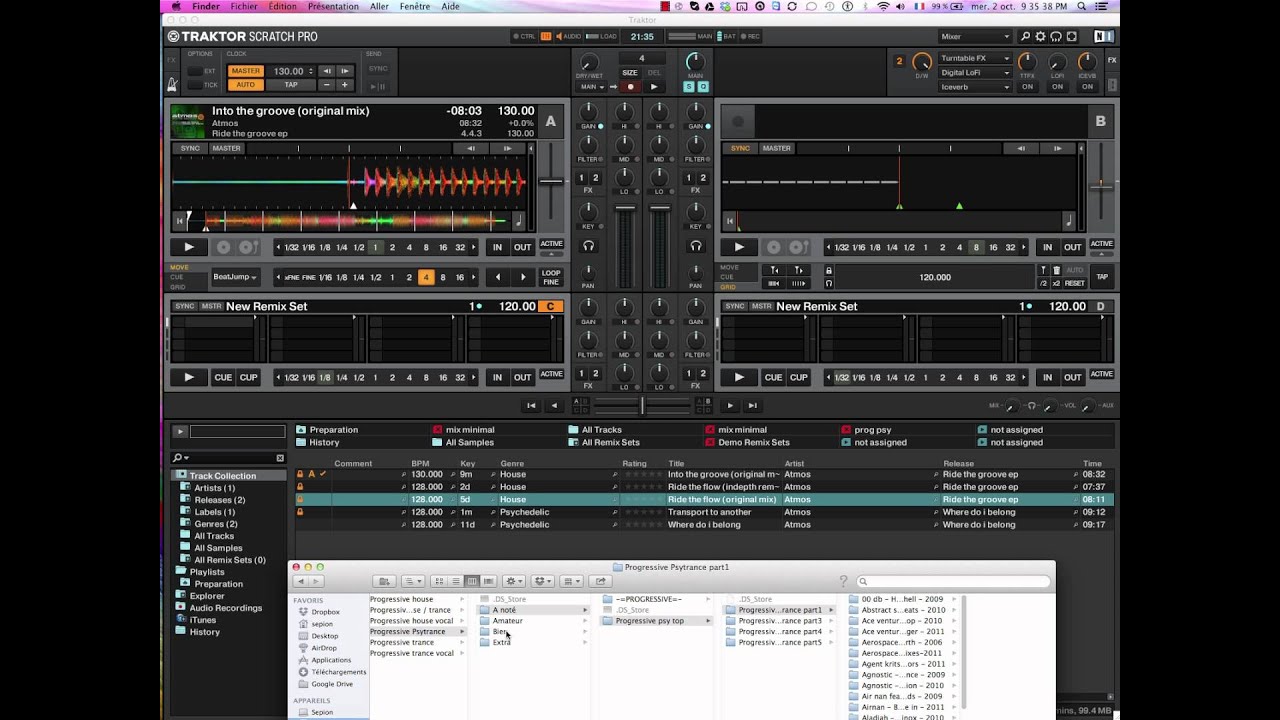This screenshot has height=720, width=1280.
Task: Adjust Deck A tempo fader
Action: [551, 181]
